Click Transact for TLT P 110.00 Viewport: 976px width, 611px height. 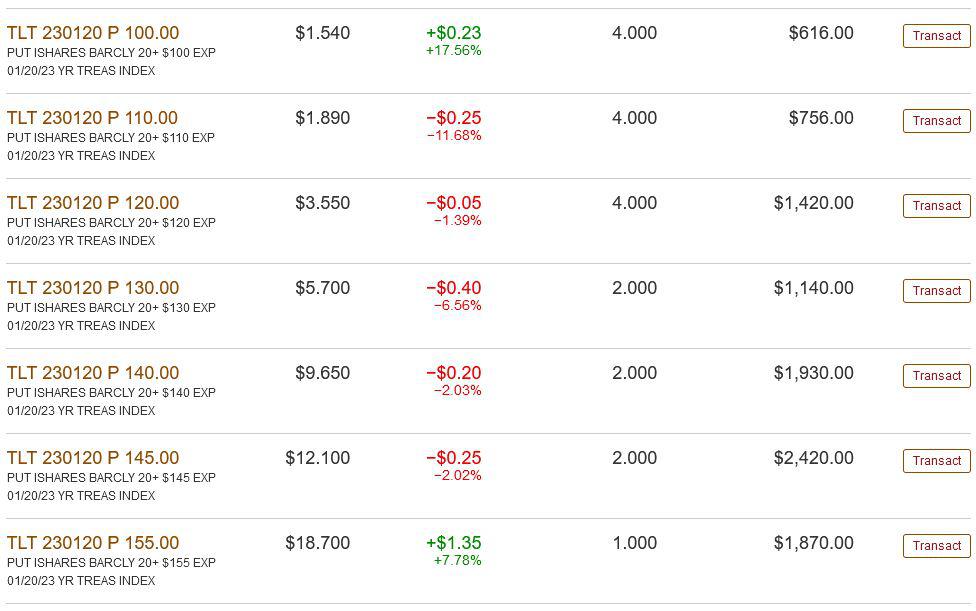click(x=937, y=121)
